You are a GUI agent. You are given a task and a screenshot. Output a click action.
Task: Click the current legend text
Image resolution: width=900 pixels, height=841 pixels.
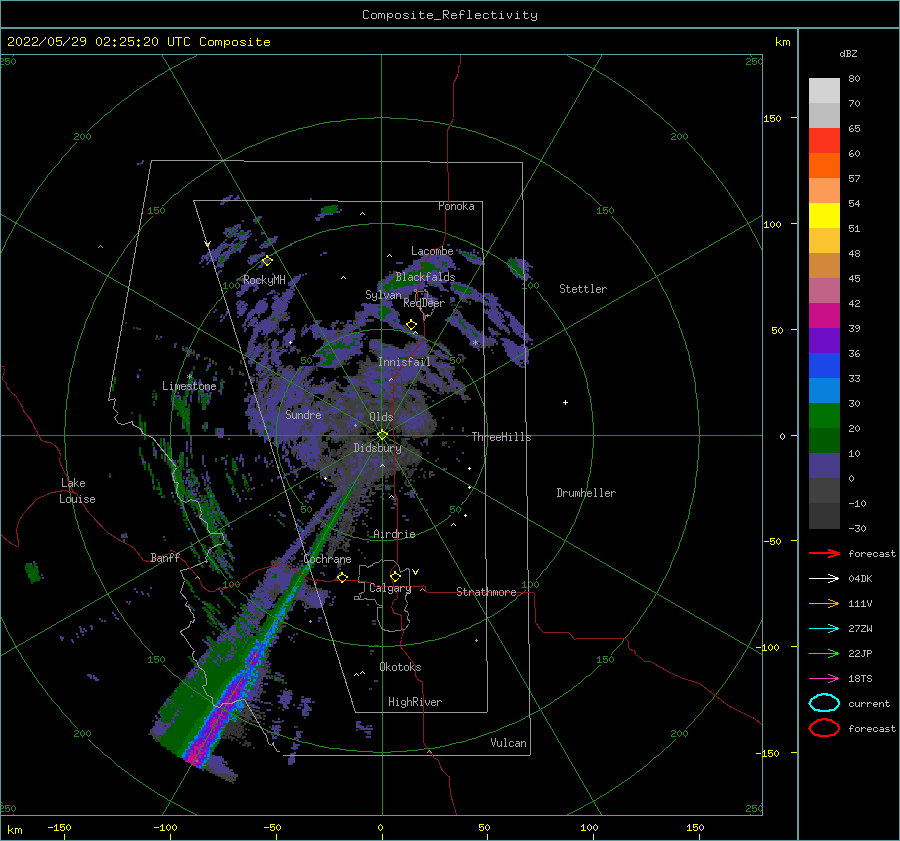tap(869, 703)
